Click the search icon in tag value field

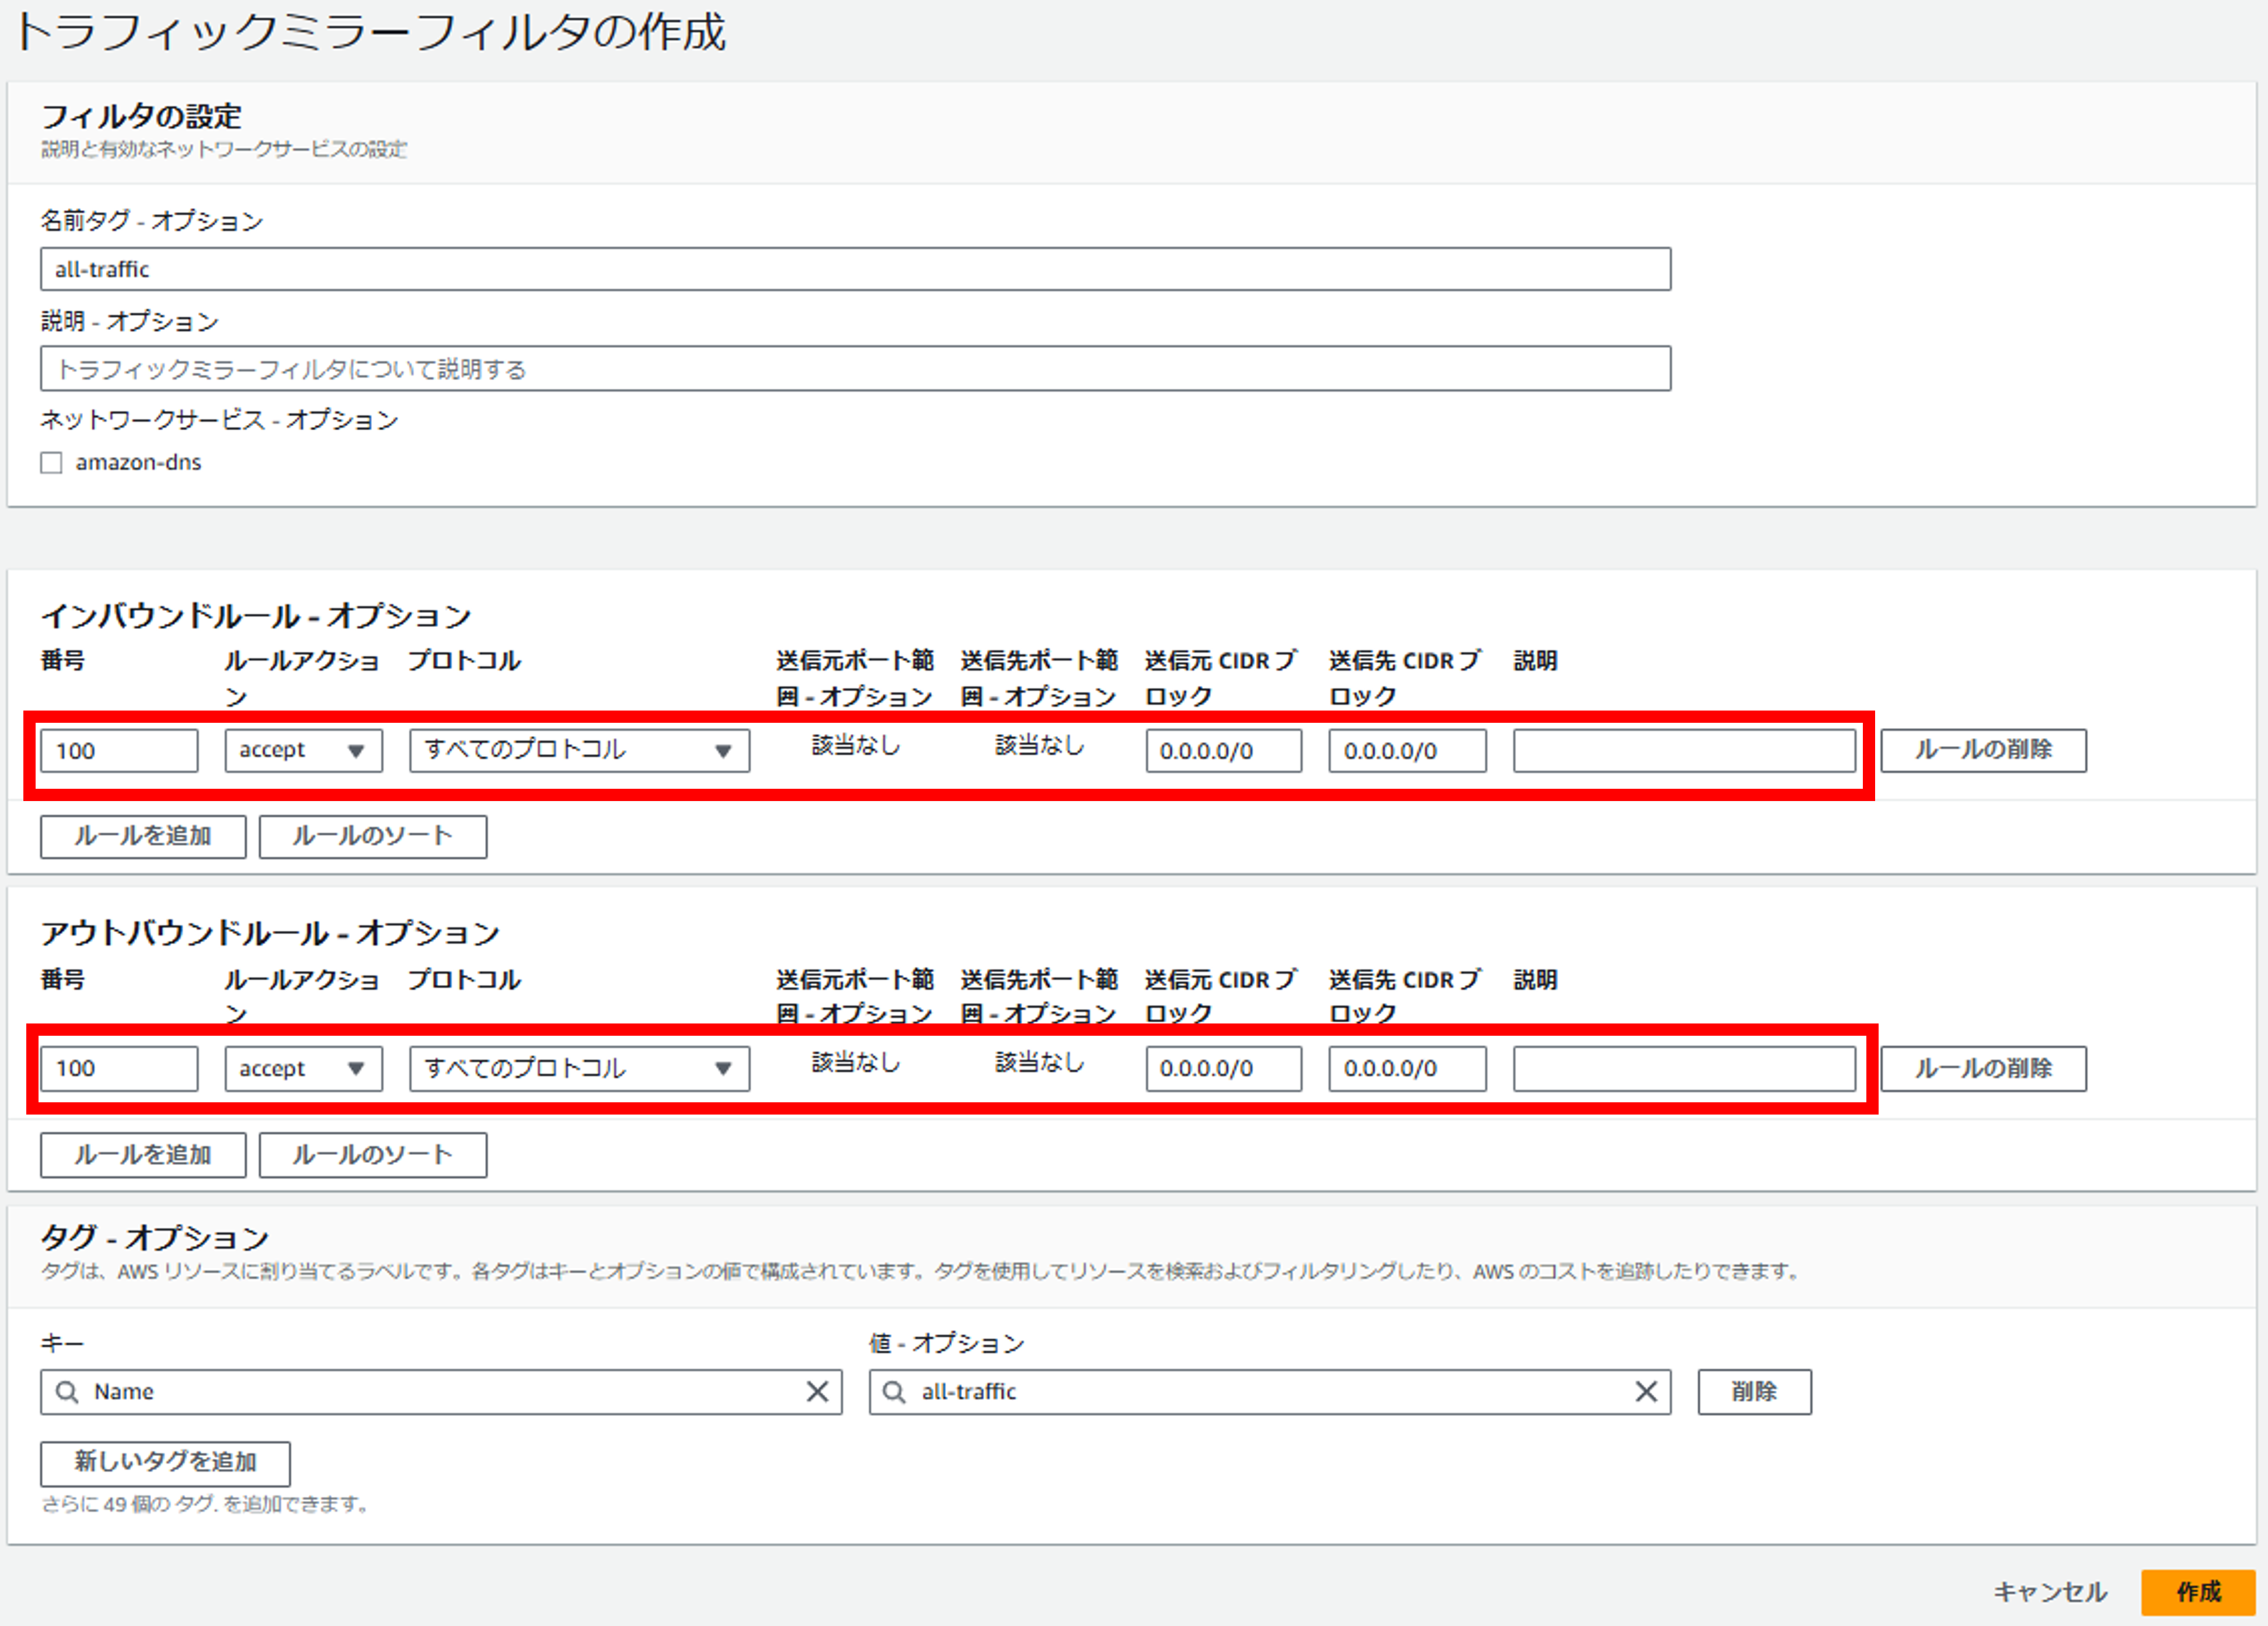pyautogui.click(x=895, y=1392)
